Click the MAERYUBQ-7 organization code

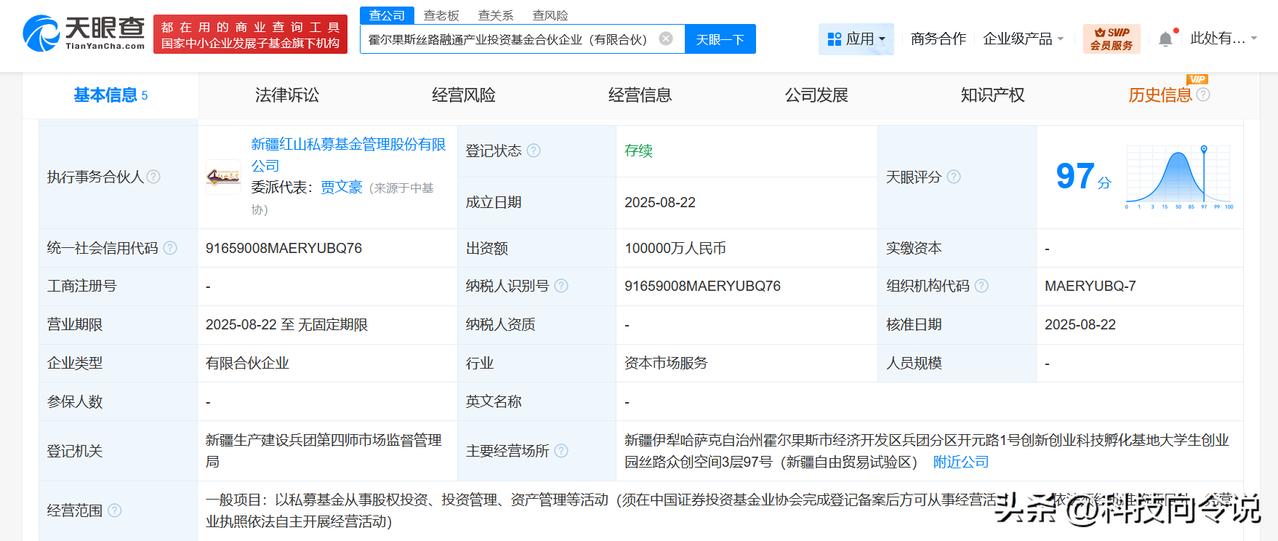point(1090,286)
